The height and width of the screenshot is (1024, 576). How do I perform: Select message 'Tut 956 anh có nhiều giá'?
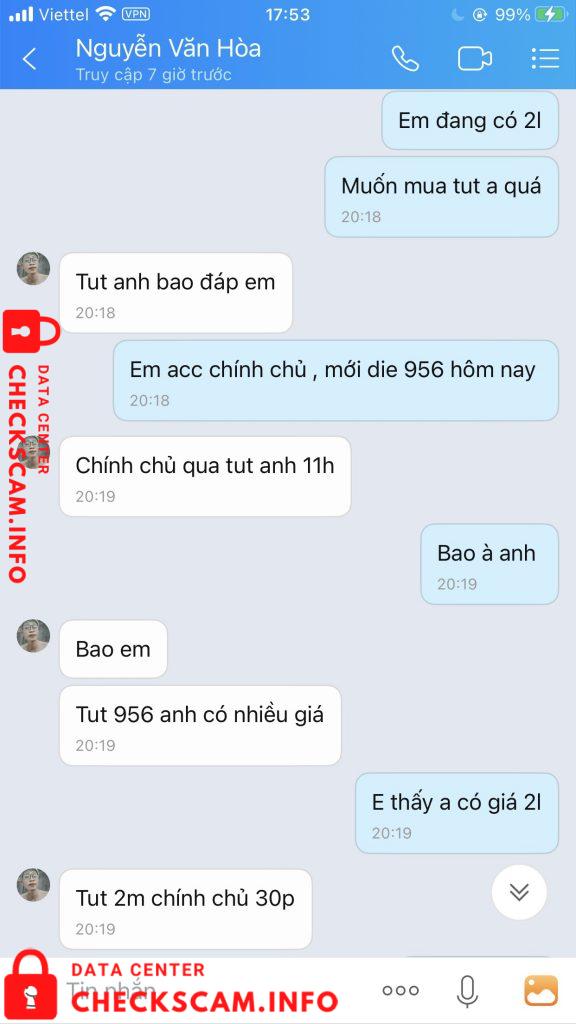[x=200, y=726]
